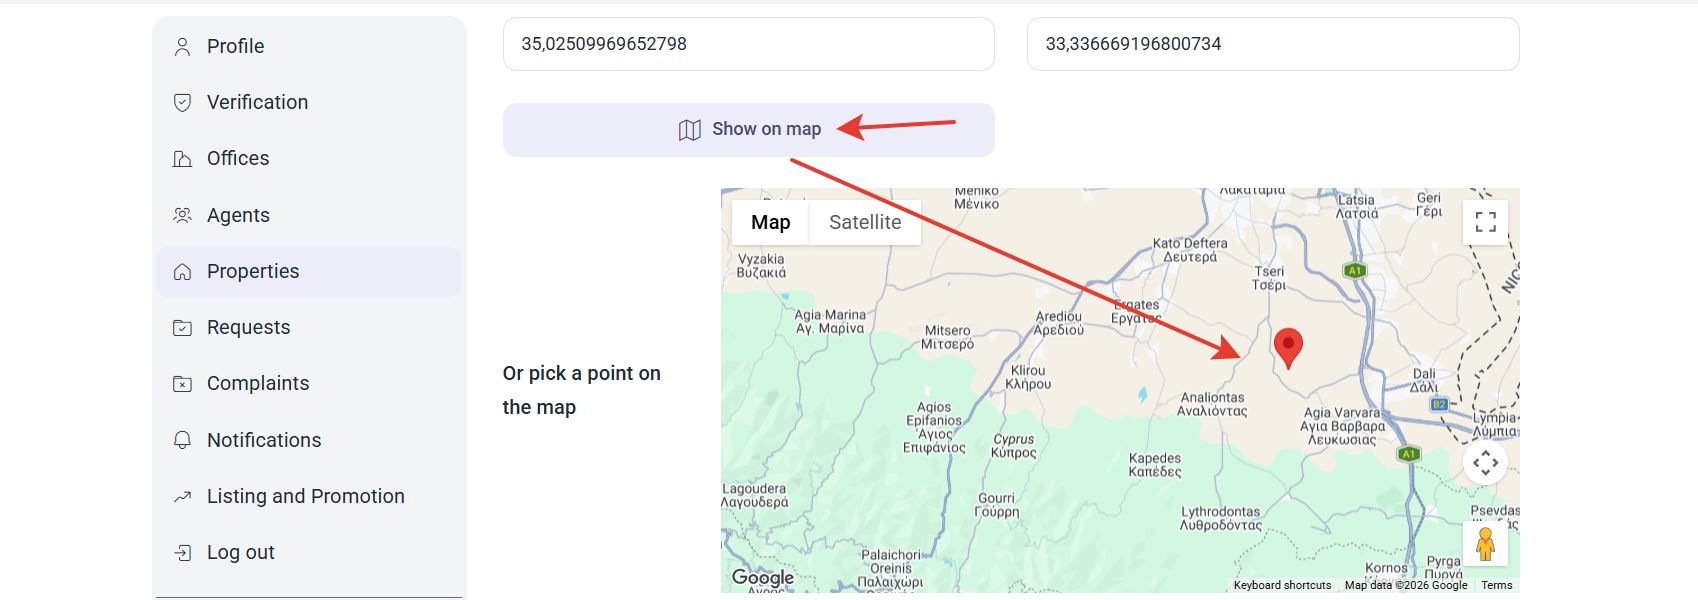Click the Verification shield icon
Viewport: 1698px width, 600px height.
tap(182, 102)
